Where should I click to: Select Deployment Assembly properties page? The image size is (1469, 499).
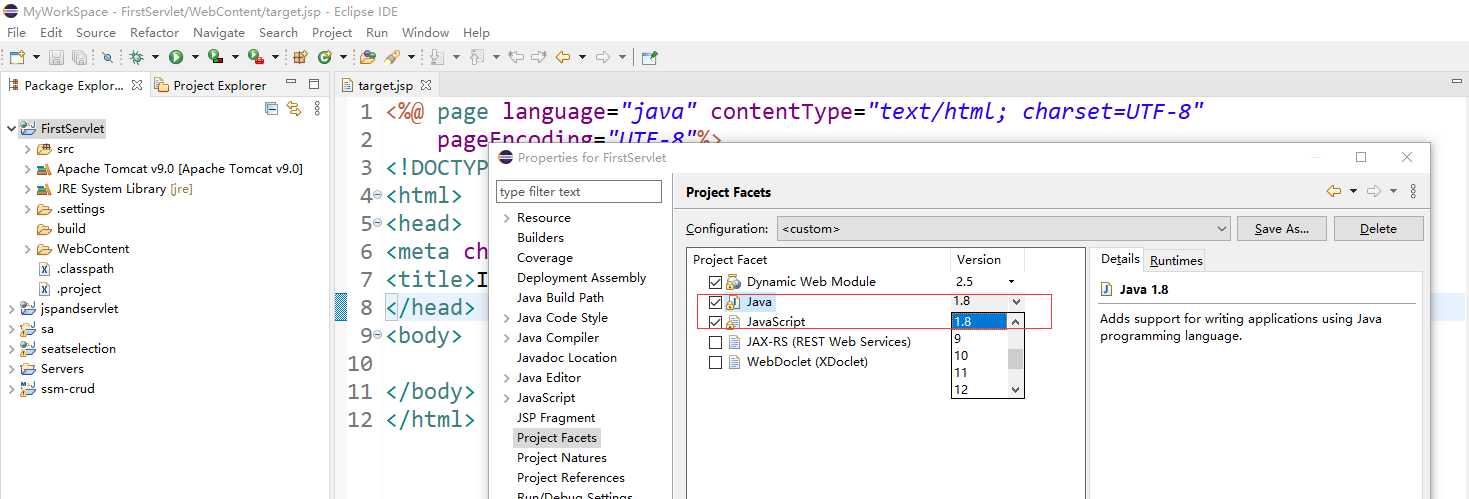click(581, 278)
